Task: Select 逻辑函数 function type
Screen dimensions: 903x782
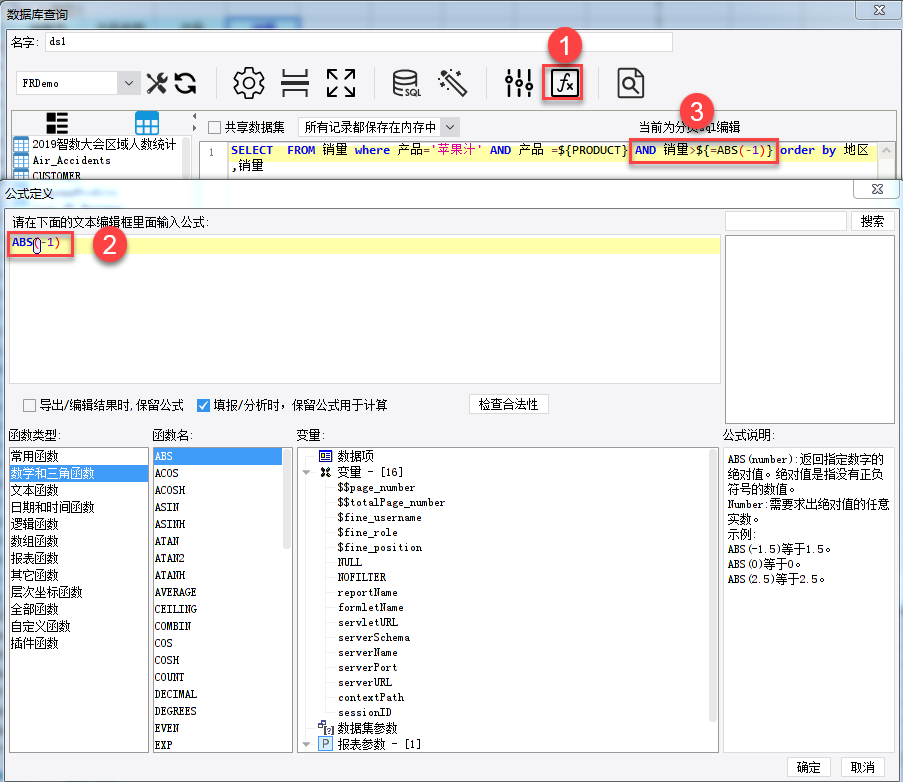Action: click(x=79, y=524)
